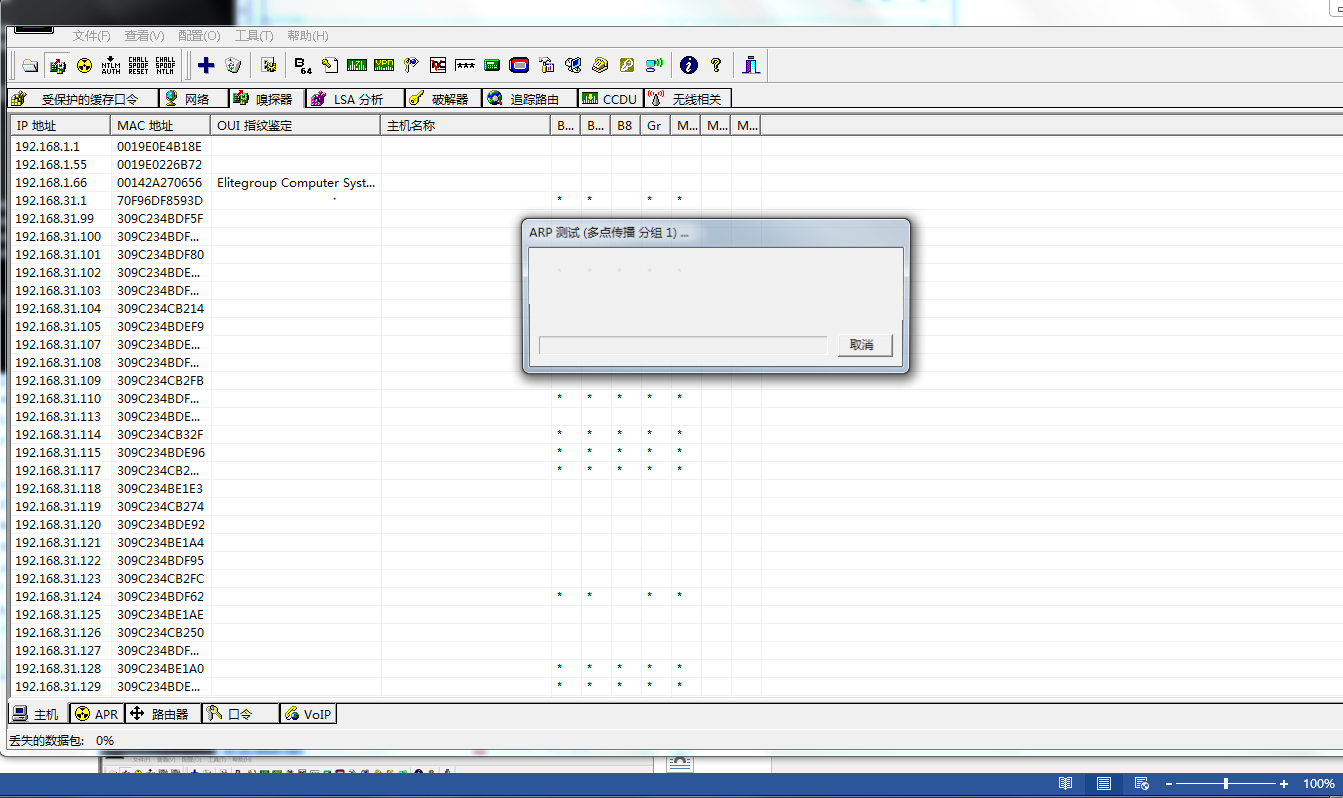This screenshot has height=798, width=1343.
Task: Toggle the Start/Stop APR radiation icon
Action: tap(84, 65)
